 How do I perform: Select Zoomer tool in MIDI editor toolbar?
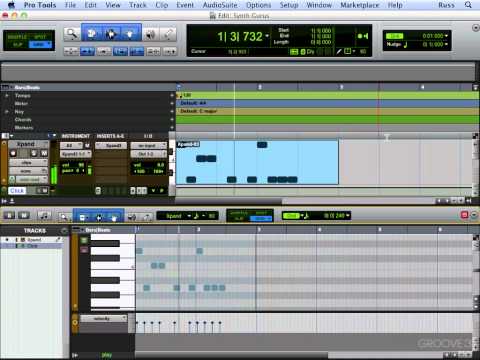pyautogui.click(x=63, y=217)
